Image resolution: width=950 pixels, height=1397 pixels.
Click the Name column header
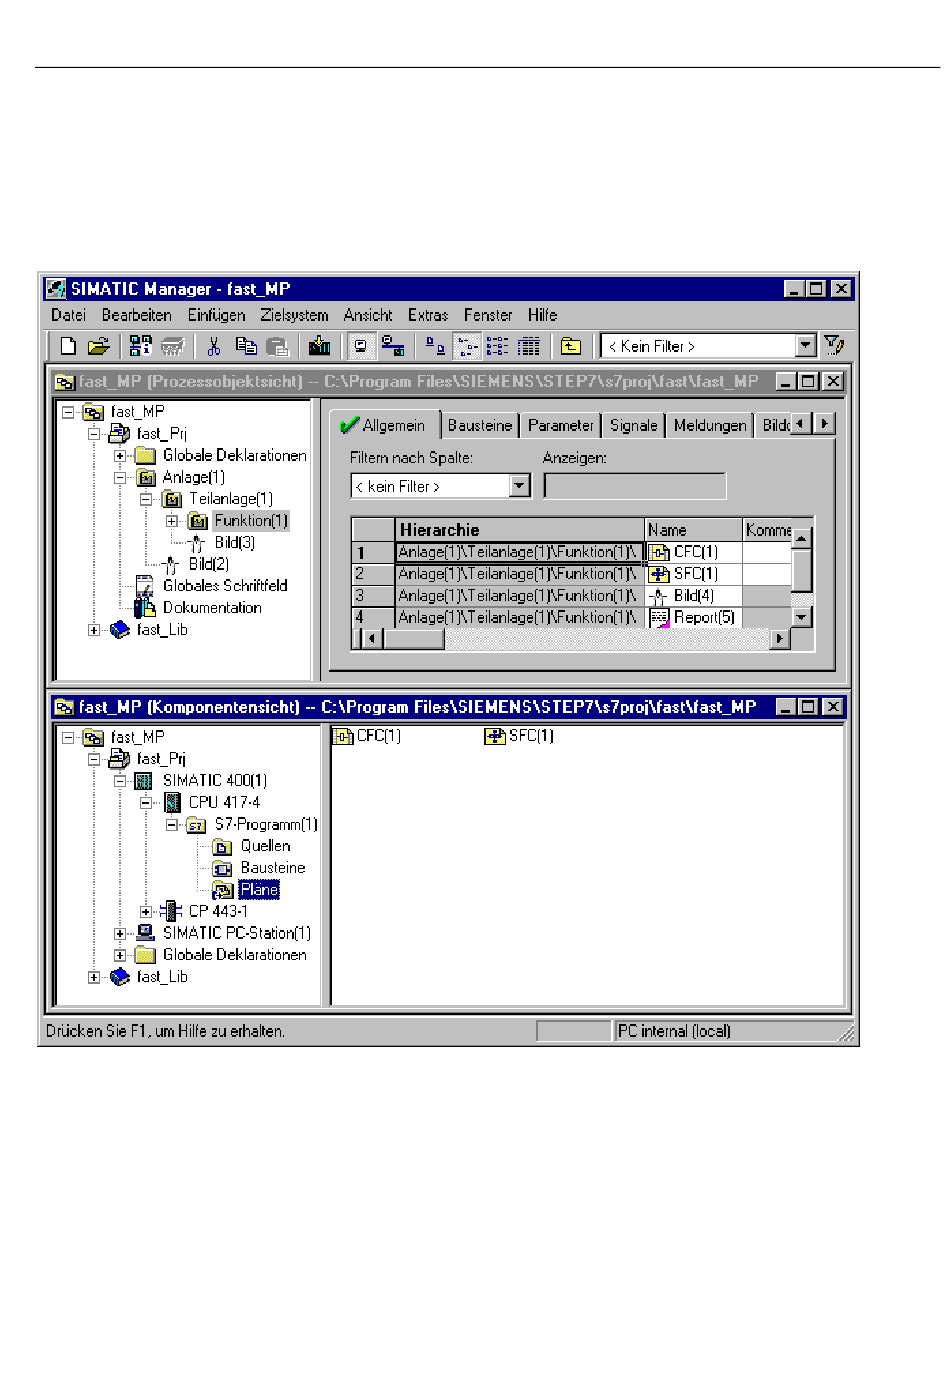[693, 530]
